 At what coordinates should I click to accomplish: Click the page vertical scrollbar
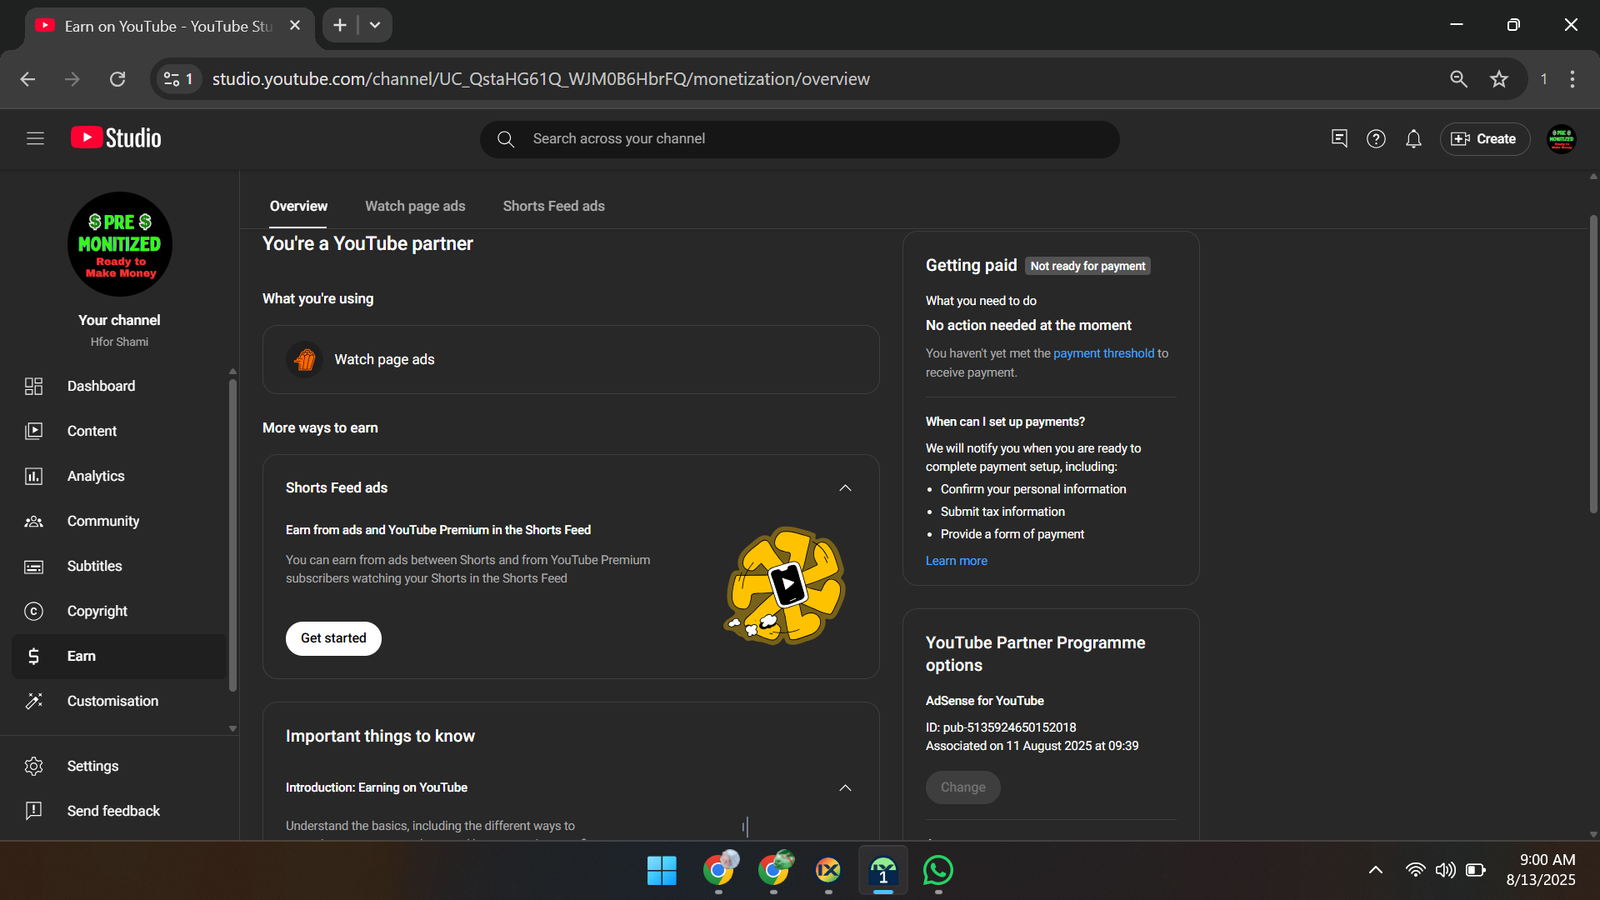(x=1593, y=365)
